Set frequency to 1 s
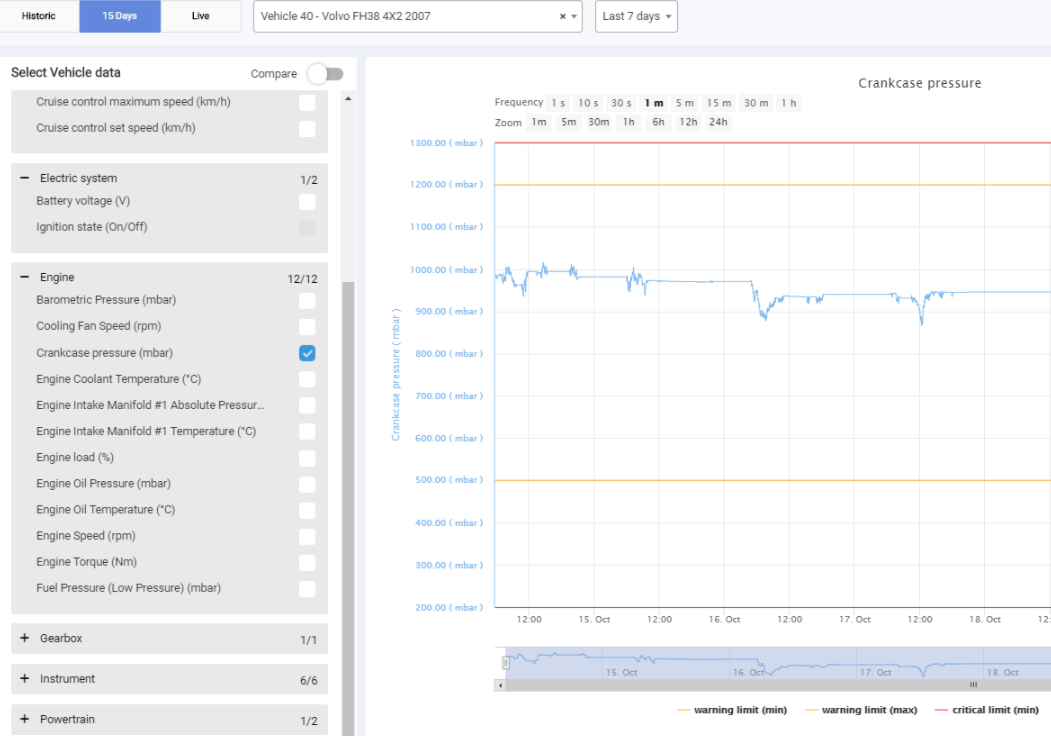 (558, 103)
